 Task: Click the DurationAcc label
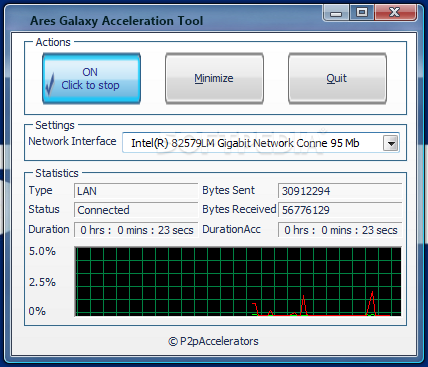pos(231,229)
